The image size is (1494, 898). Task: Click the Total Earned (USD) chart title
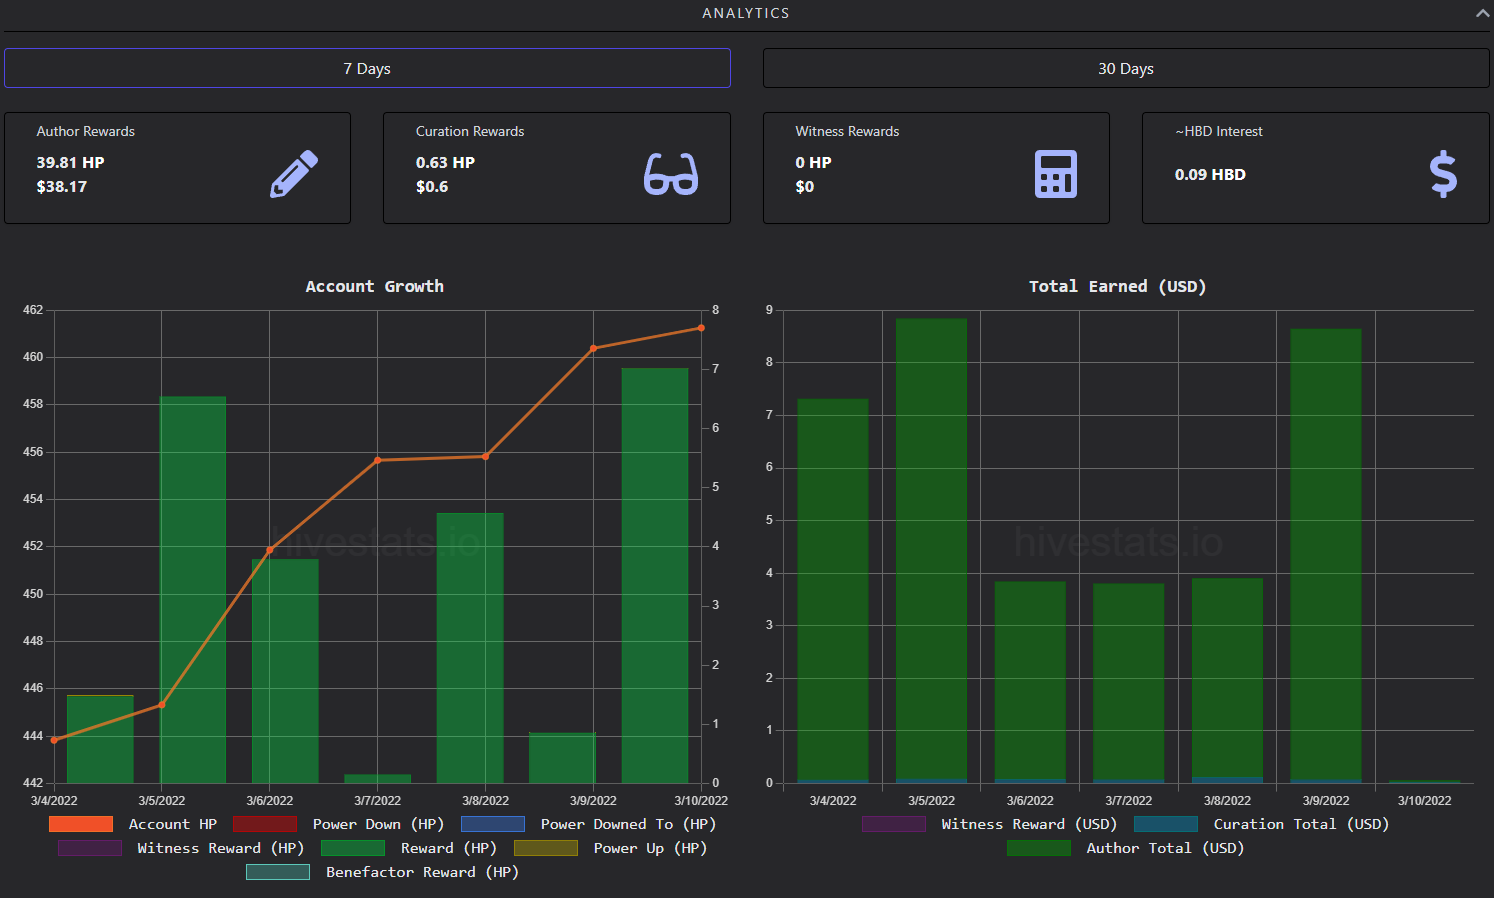tap(1117, 286)
